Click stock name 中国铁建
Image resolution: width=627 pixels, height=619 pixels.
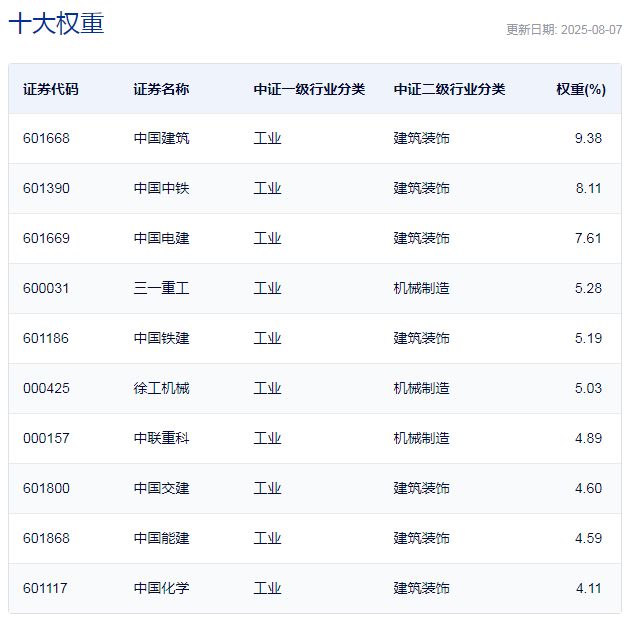(x=161, y=338)
